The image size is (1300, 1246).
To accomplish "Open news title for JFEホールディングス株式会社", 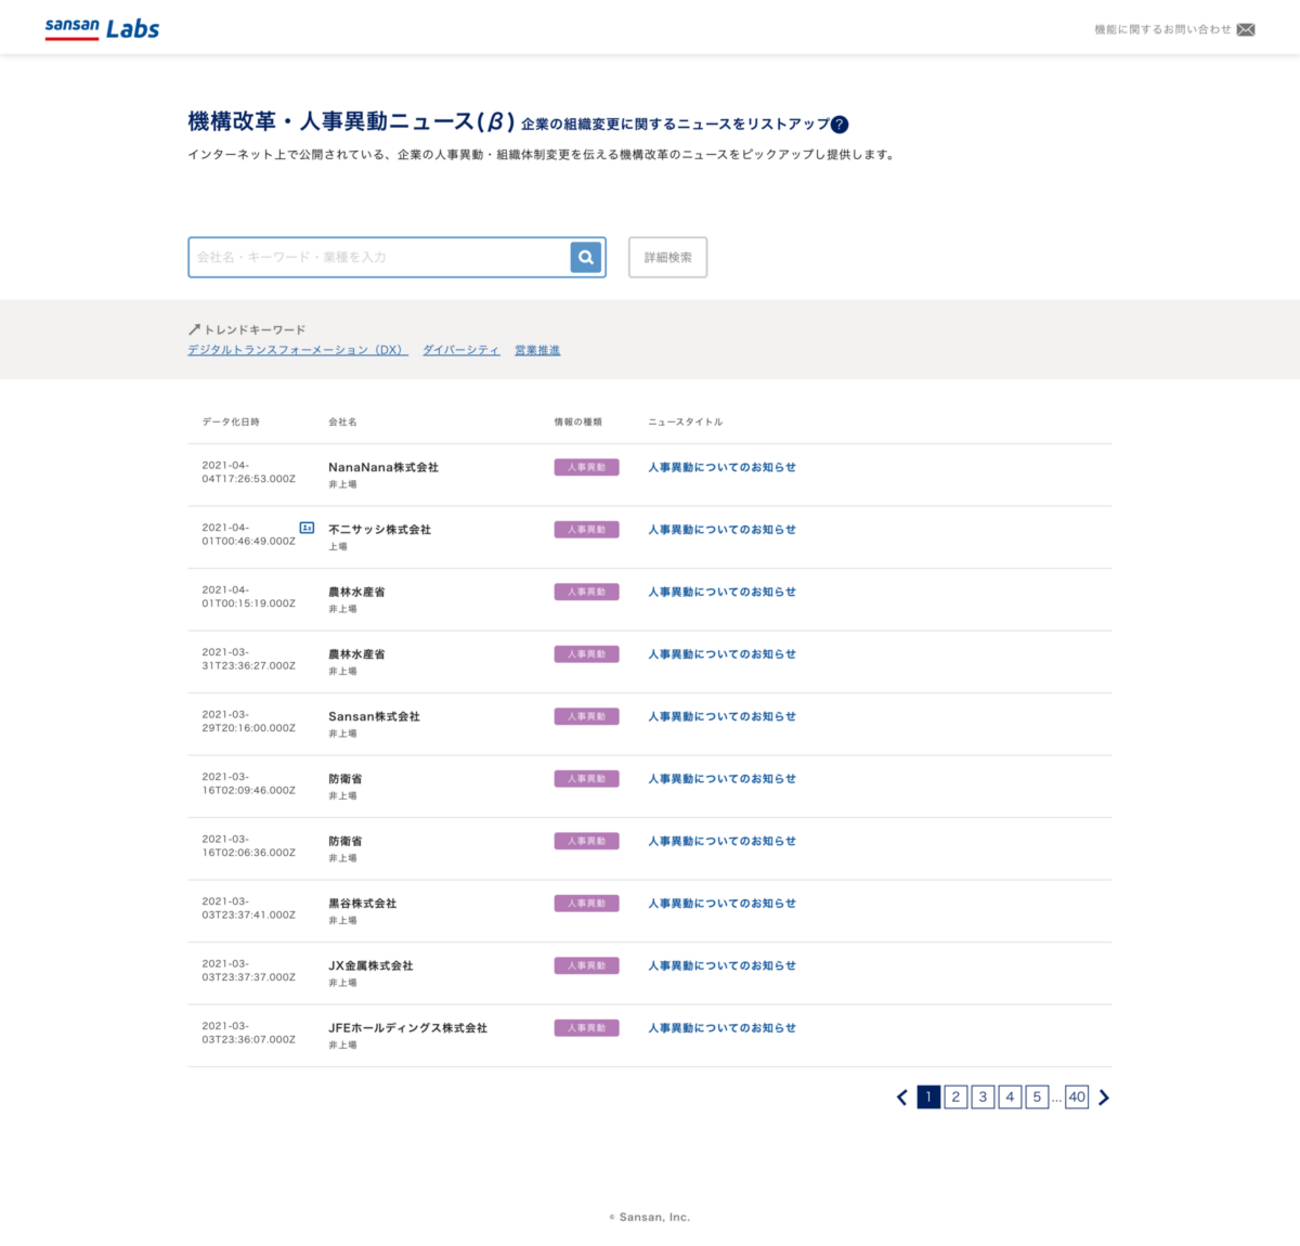I will pyautogui.click(x=722, y=1027).
